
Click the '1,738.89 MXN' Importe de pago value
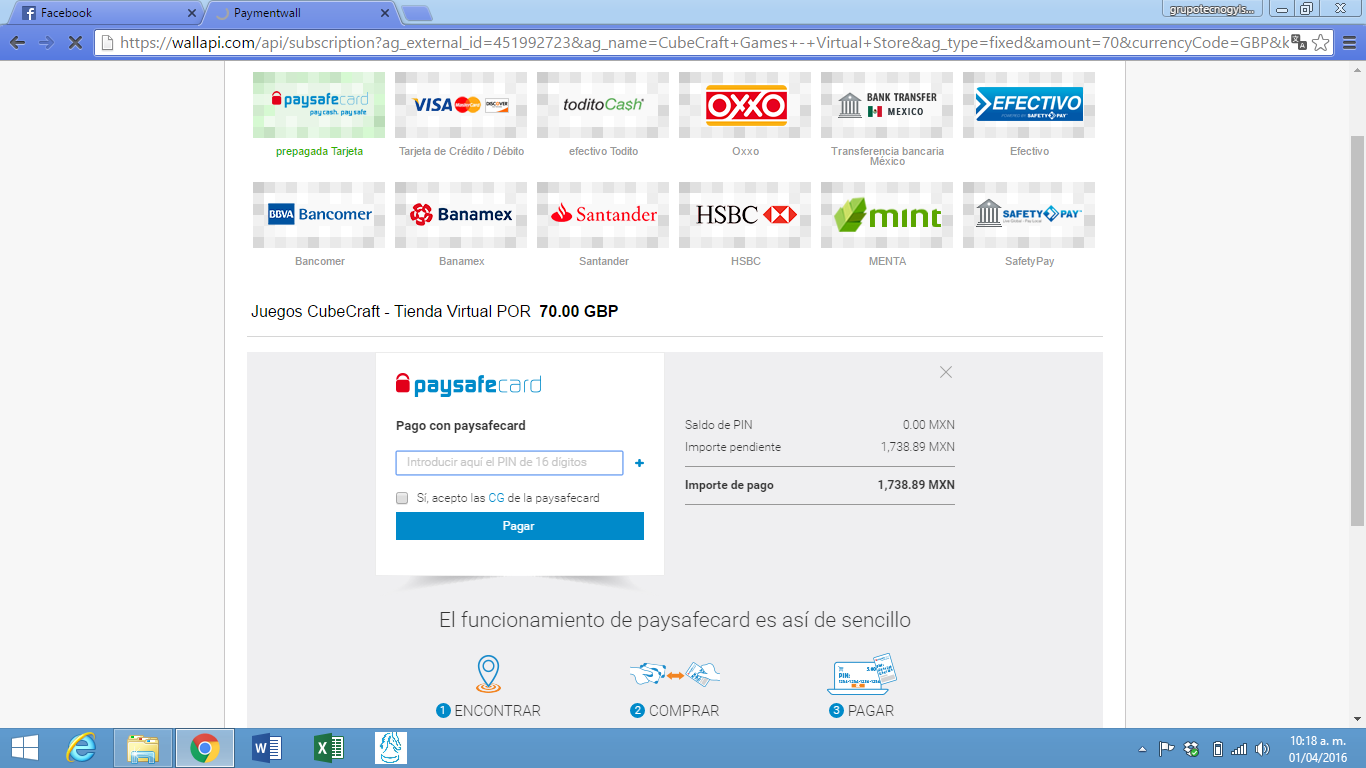pos(916,485)
